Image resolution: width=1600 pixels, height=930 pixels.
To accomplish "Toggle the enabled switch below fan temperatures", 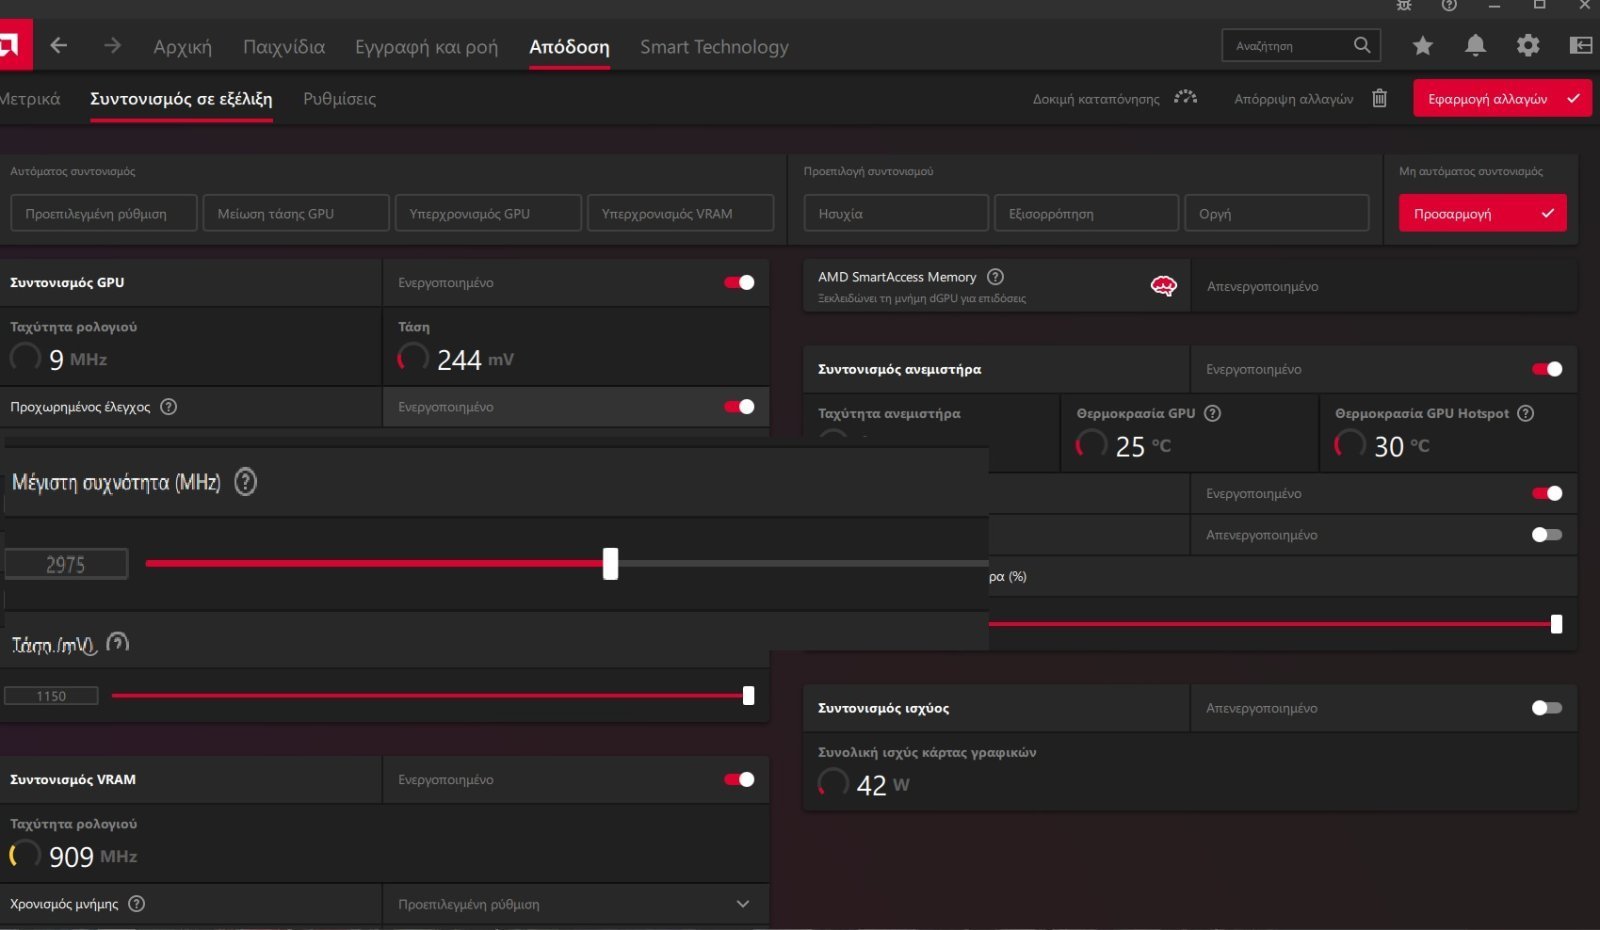I will [1547, 493].
